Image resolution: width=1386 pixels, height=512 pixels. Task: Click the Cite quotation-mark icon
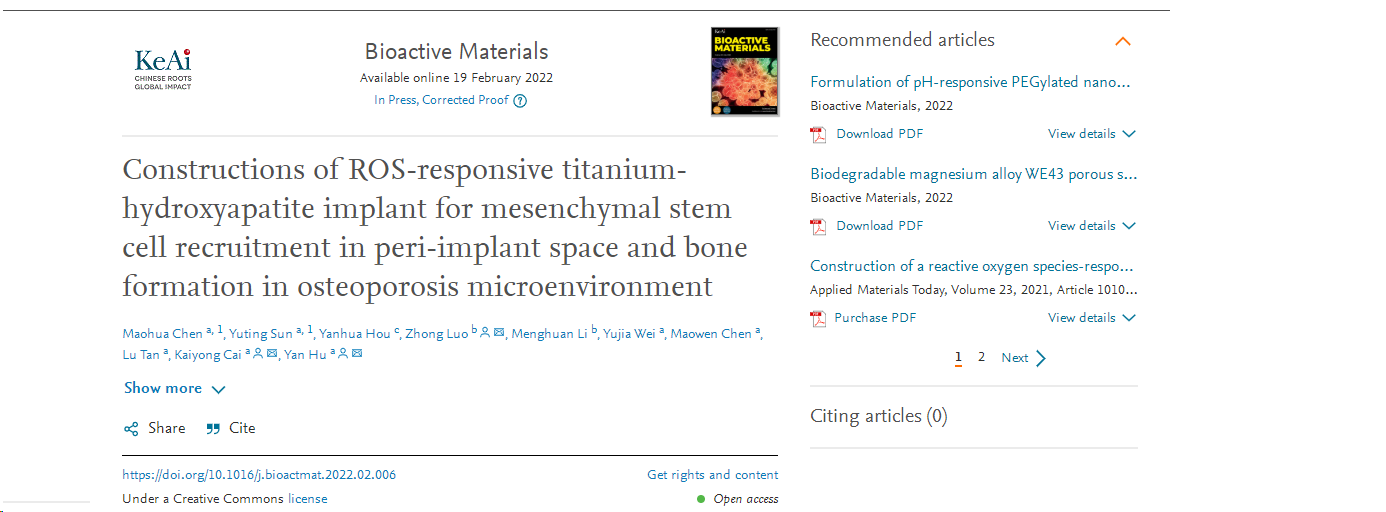tap(213, 429)
